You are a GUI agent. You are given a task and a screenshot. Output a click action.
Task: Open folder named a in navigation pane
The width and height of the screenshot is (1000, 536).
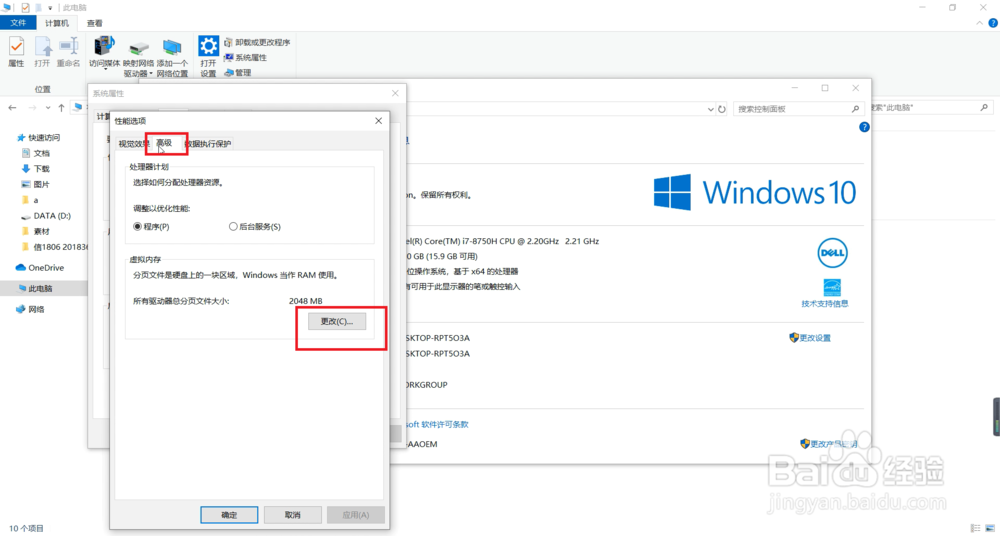(30, 200)
